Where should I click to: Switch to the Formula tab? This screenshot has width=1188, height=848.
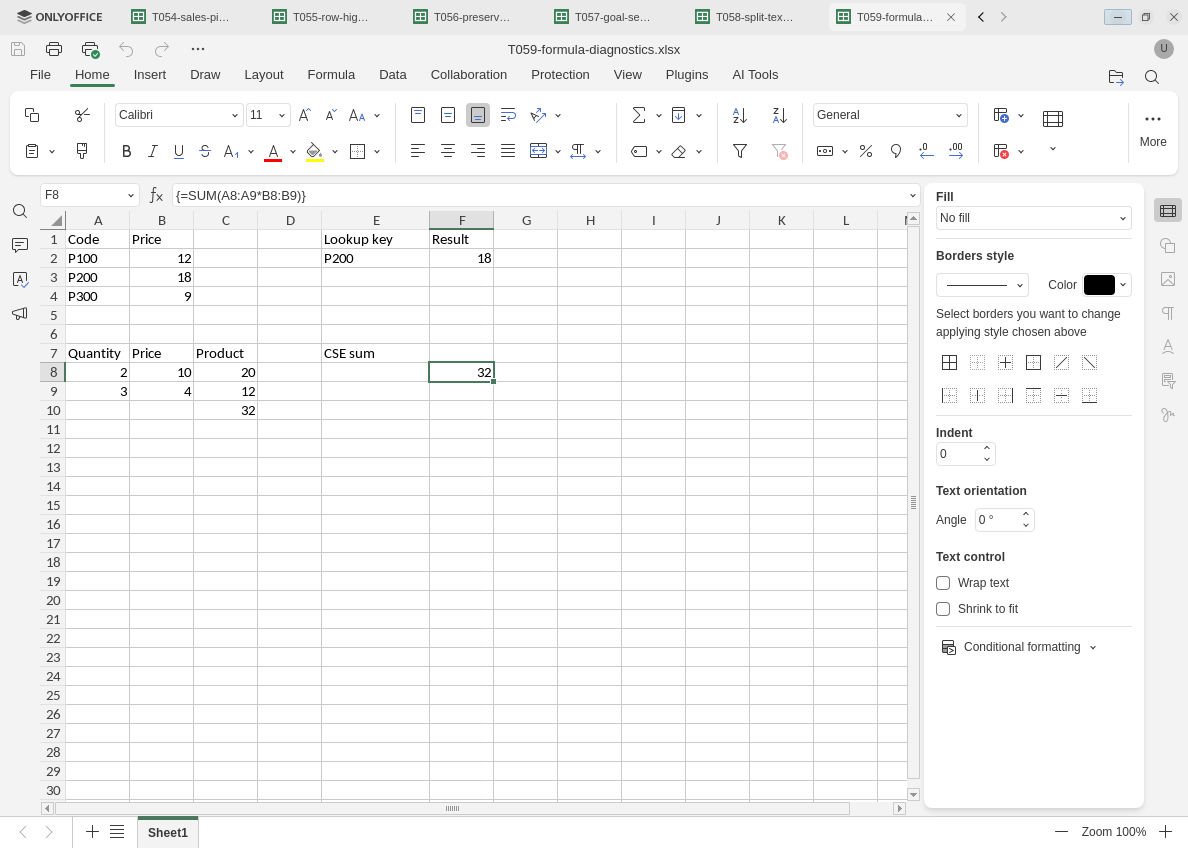(x=331, y=75)
